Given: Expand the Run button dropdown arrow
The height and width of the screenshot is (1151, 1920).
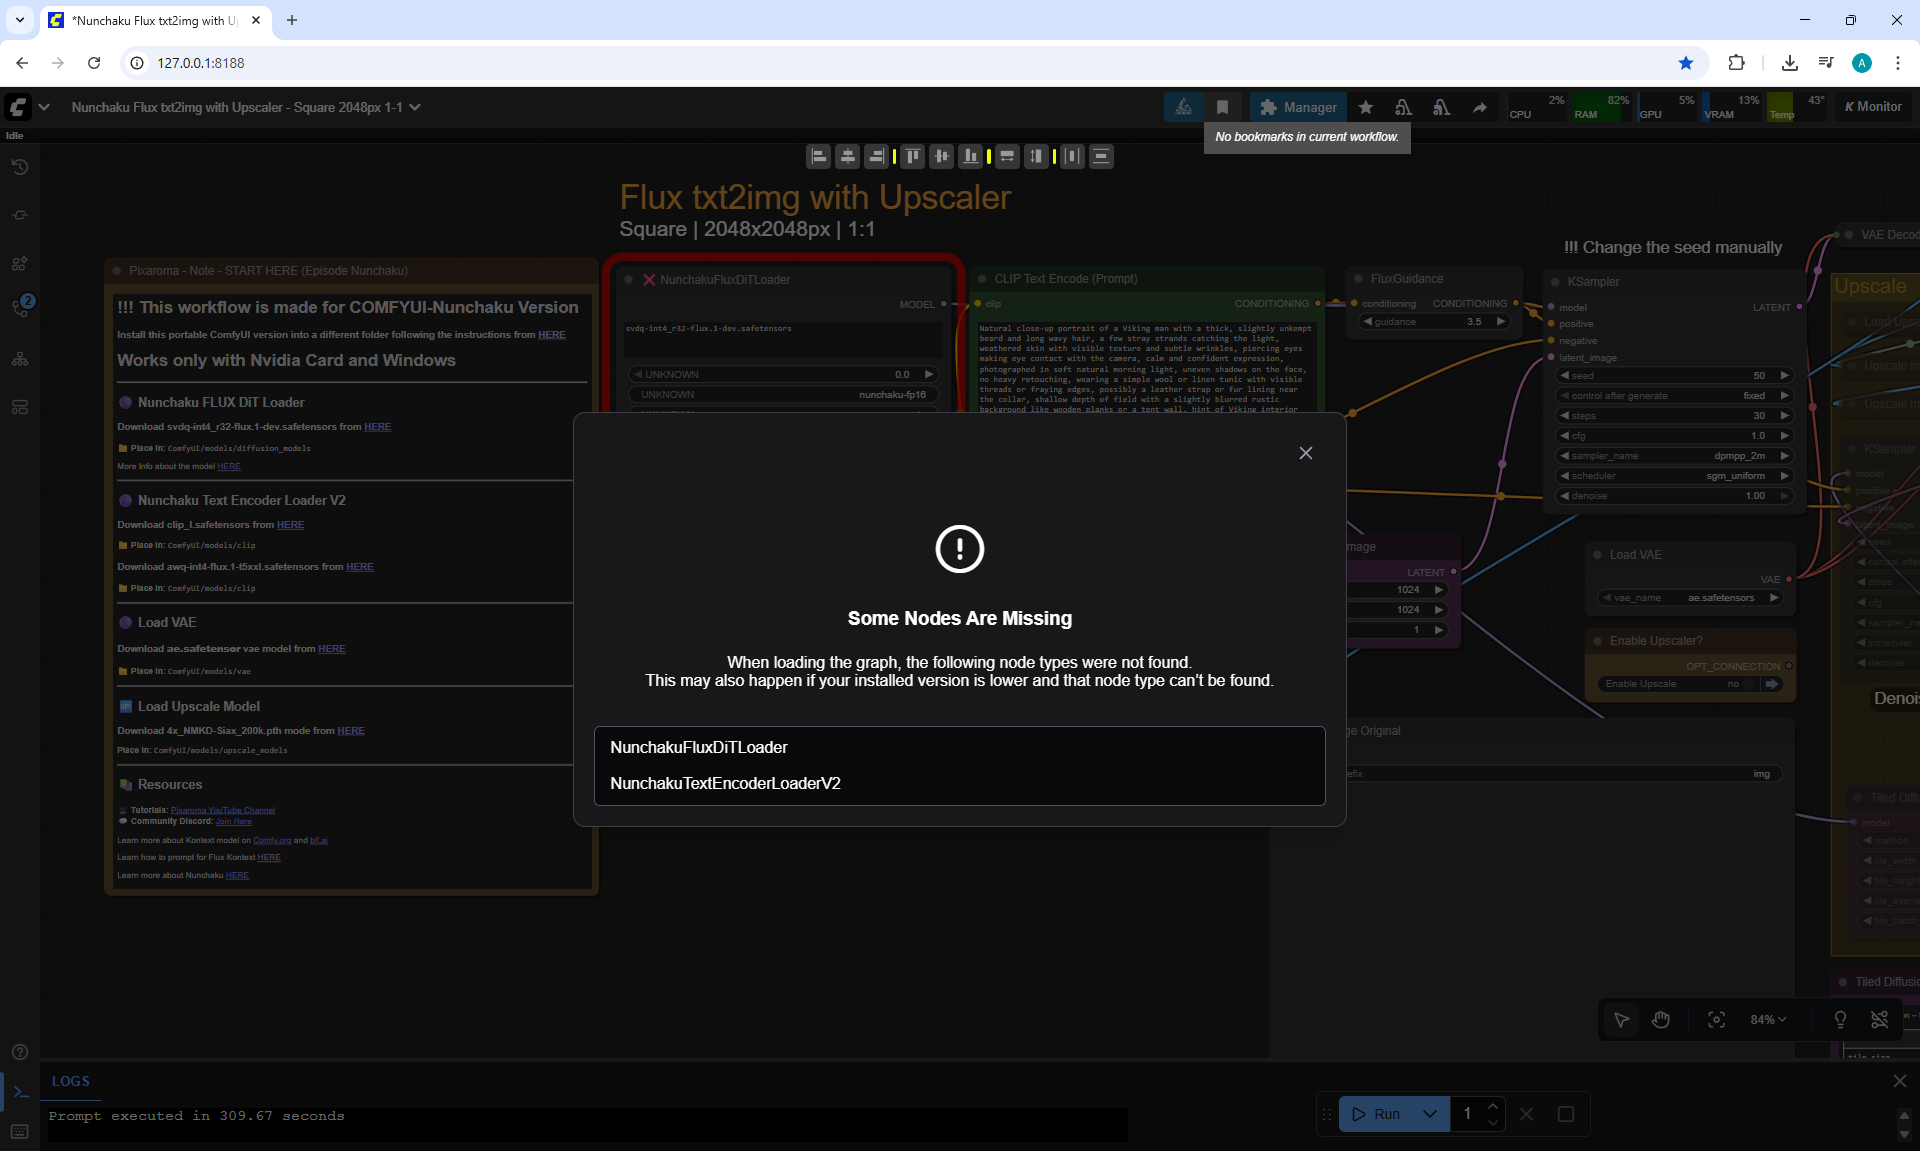Looking at the screenshot, I should (x=1430, y=1114).
